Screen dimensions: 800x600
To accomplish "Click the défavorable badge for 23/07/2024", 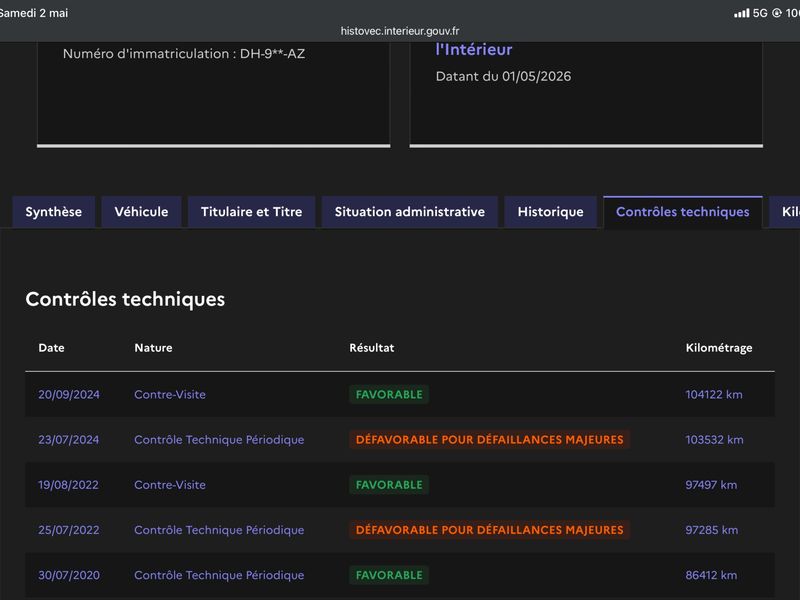I will (489, 439).
